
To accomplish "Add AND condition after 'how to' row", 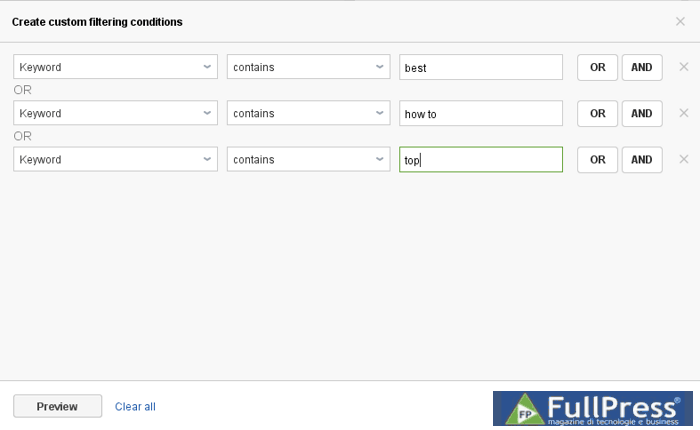I will pos(642,113).
